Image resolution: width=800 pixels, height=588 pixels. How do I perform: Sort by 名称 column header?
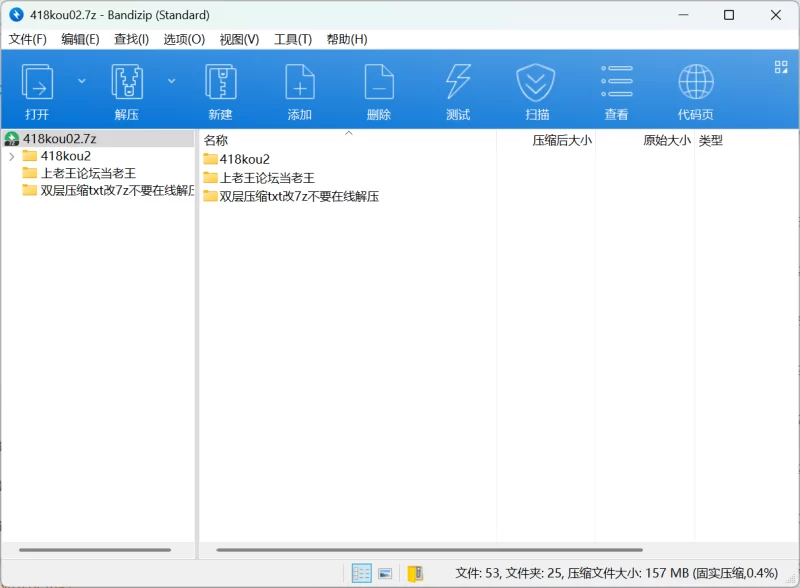[216, 141]
